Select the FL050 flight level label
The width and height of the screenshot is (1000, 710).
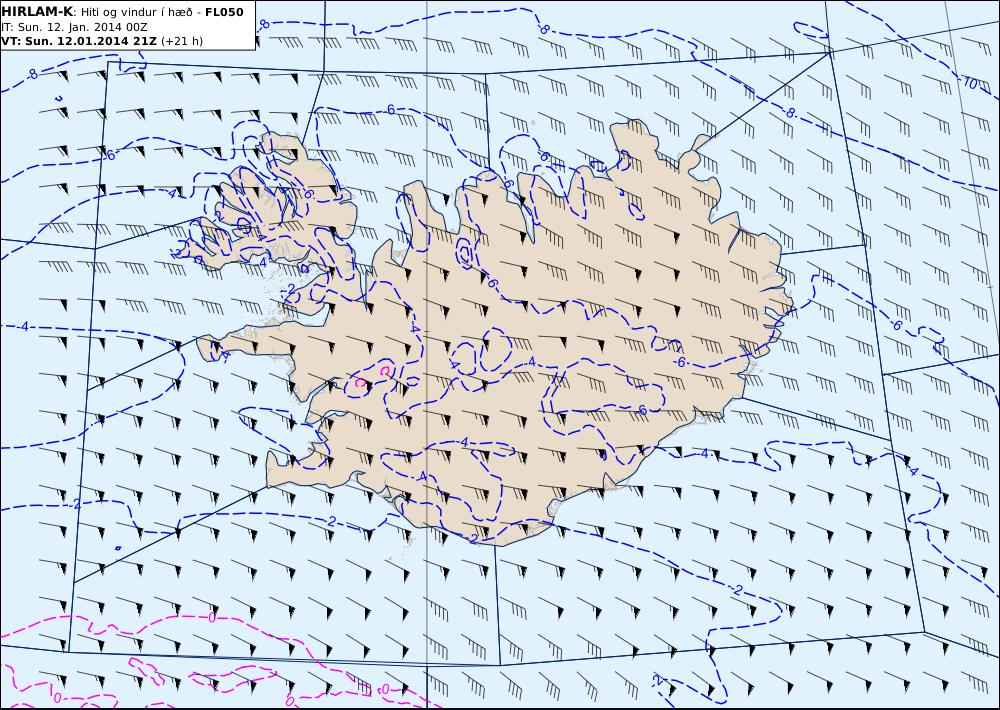pos(224,12)
